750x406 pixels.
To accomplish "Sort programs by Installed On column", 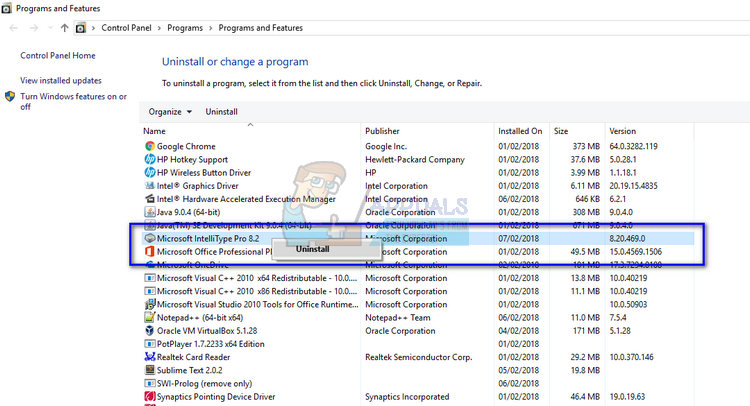I will (x=520, y=131).
